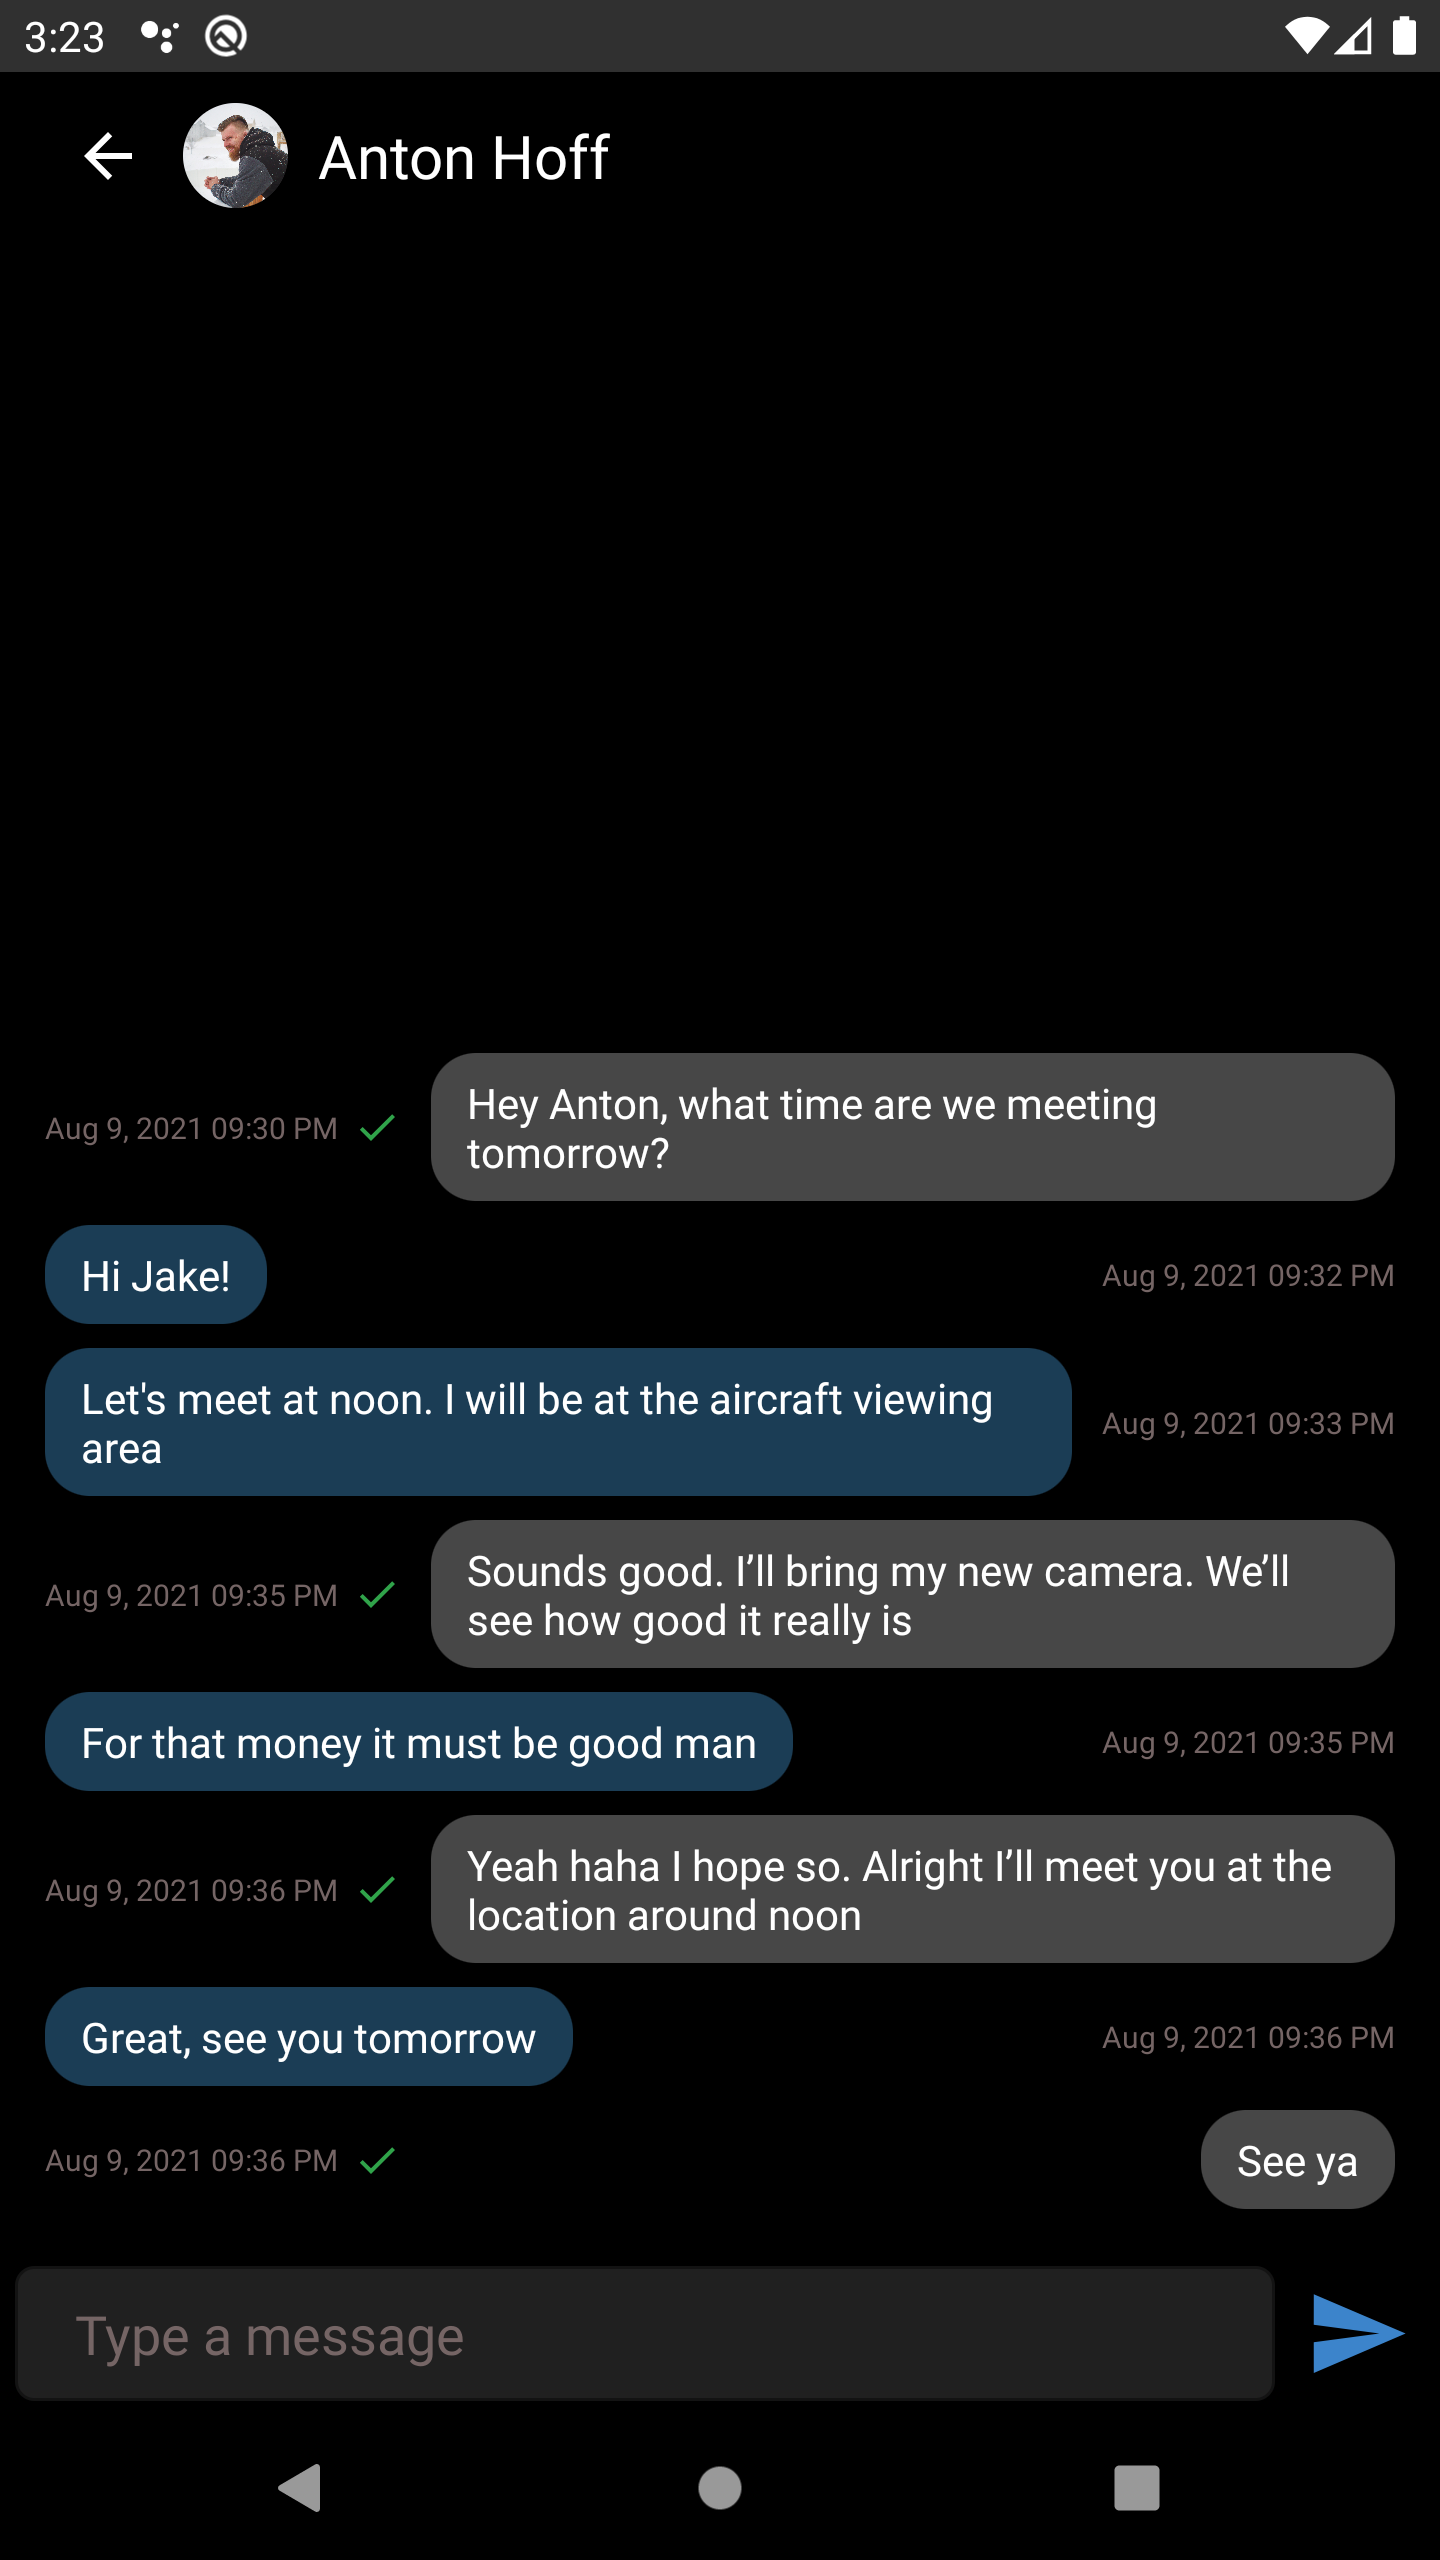1440x2560 pixels.
Task: Open recent apps with the square button
Action: pos(1136,2487)
